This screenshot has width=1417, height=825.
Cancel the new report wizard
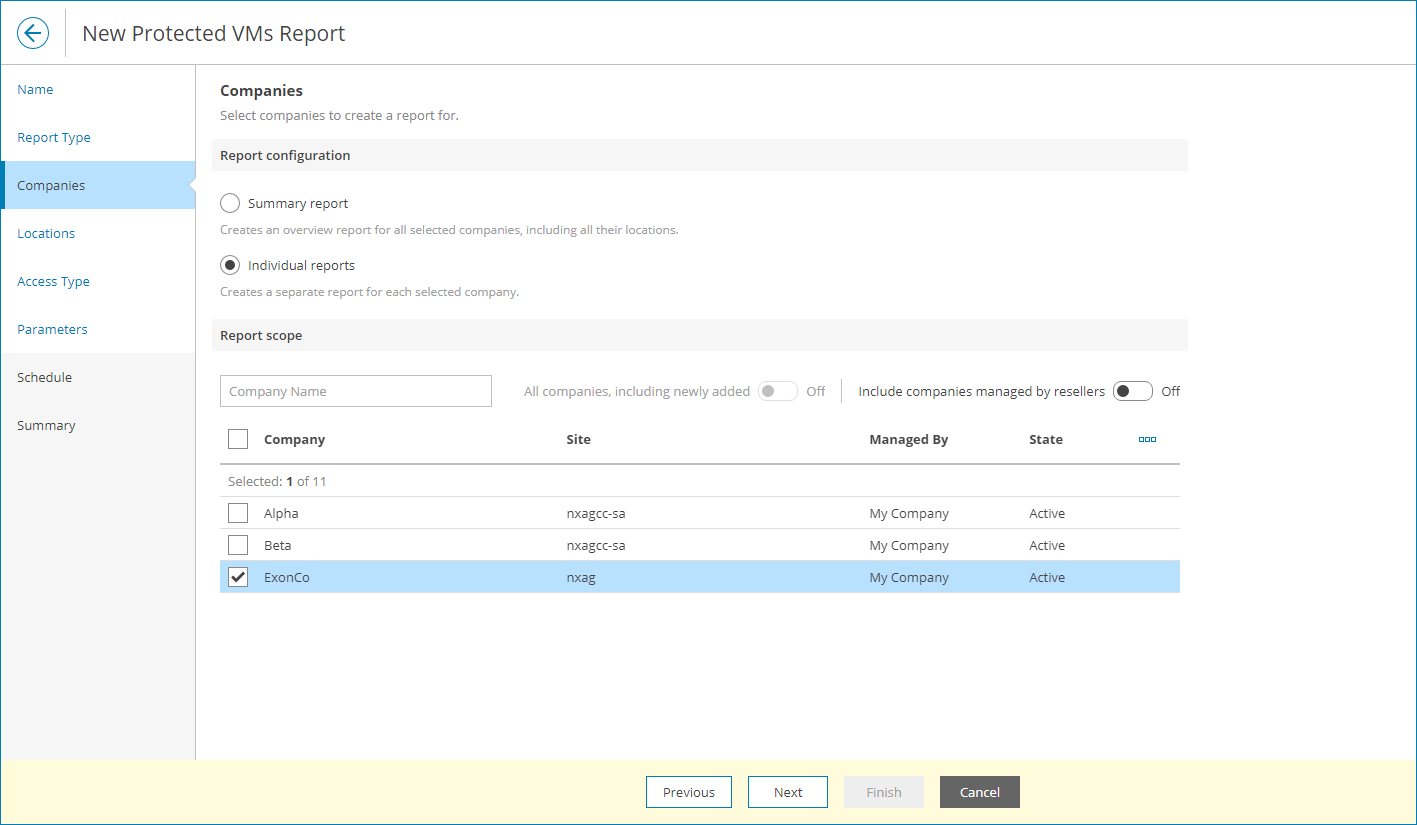[979, 792]
